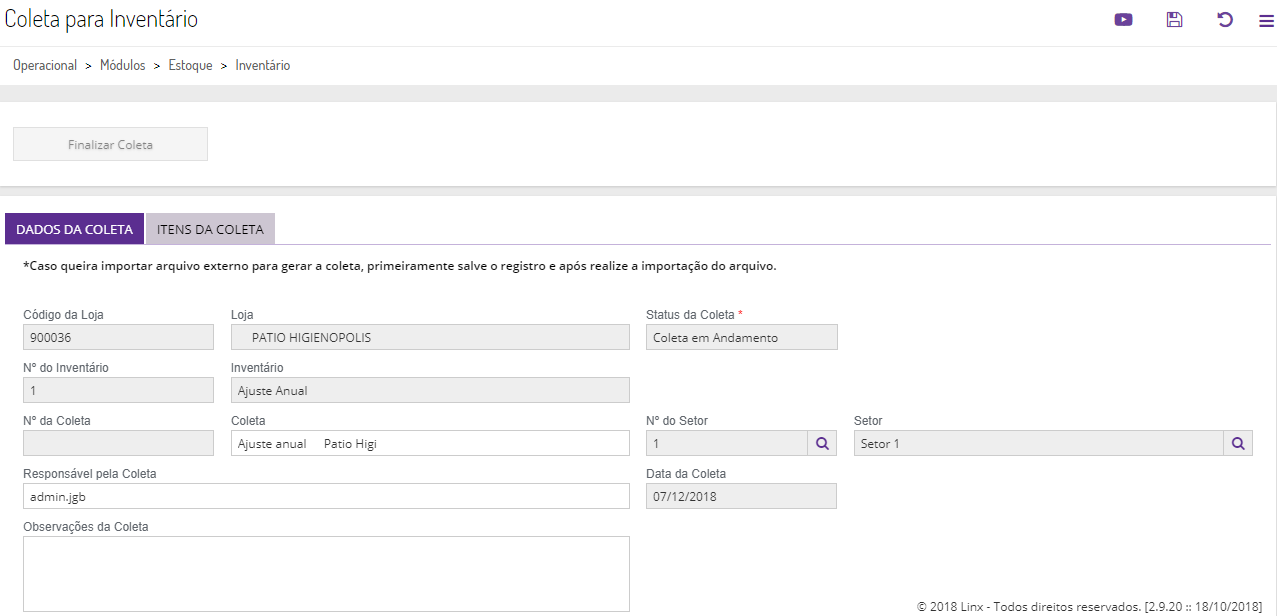Click the undo/refresh arrow icon
The width and height of the screenshot is (1277, 616).
(x=1225, y=19)
